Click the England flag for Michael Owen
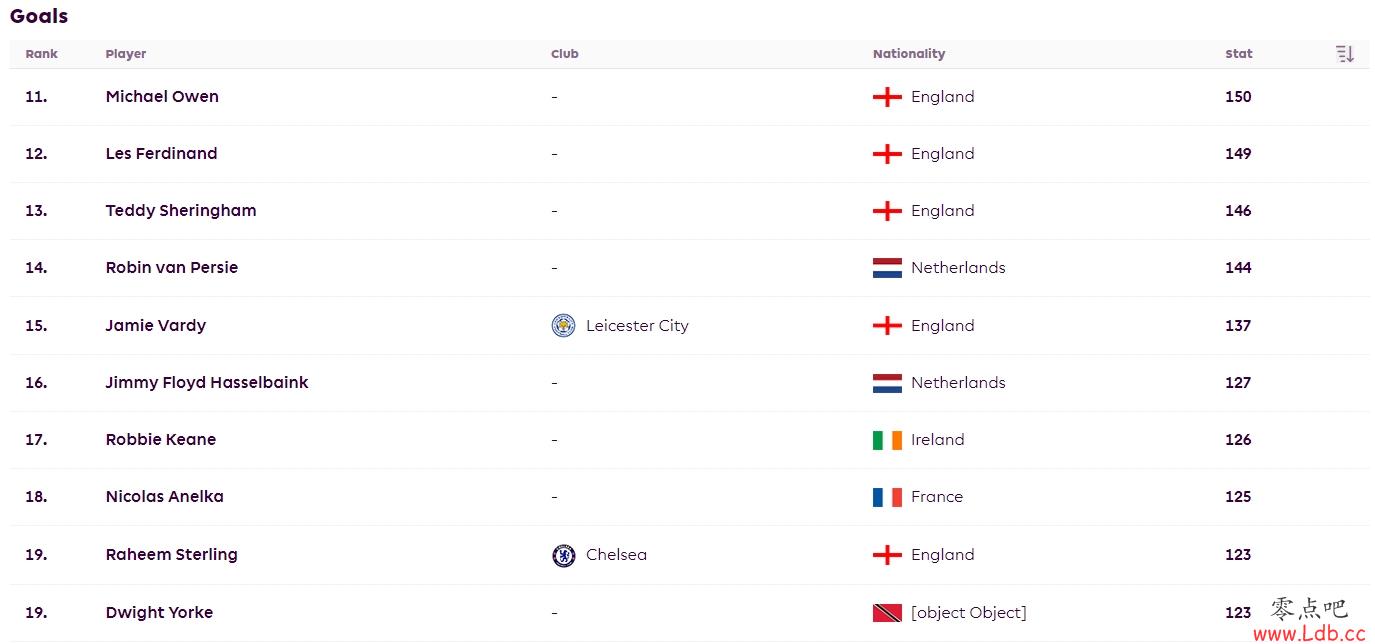This screenshot has height=644, width=1375. coord(887,97)
